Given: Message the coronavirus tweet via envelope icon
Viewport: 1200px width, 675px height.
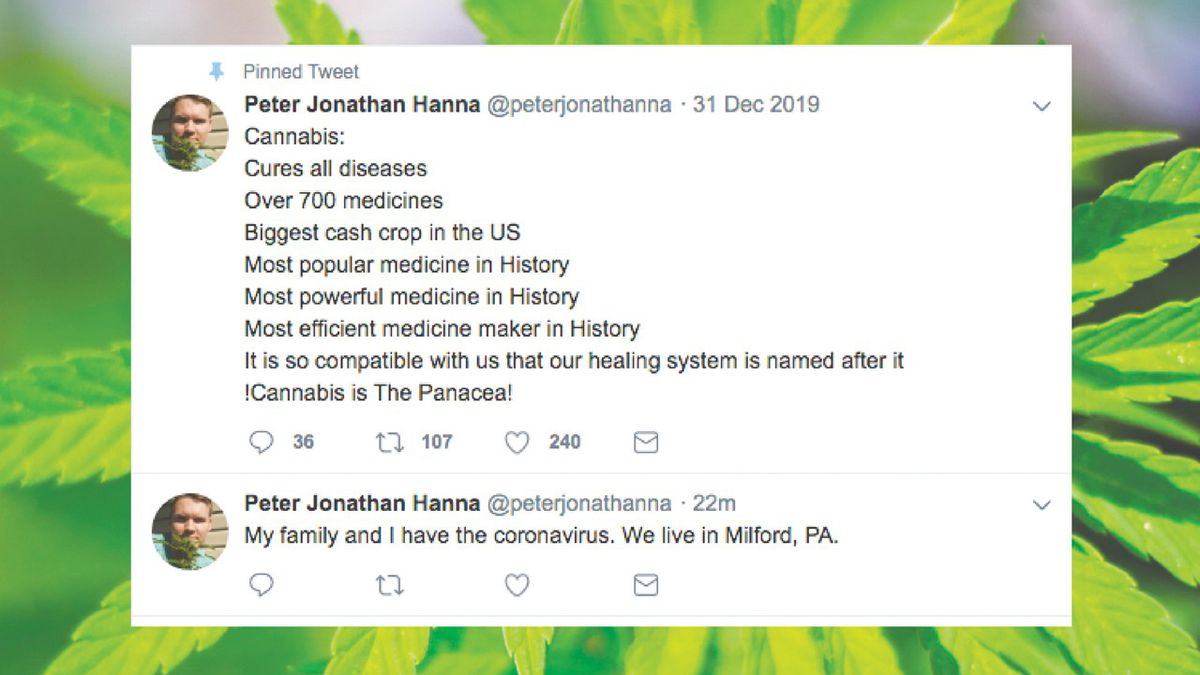Looking at the screenshot, I should tap(646, 585).
